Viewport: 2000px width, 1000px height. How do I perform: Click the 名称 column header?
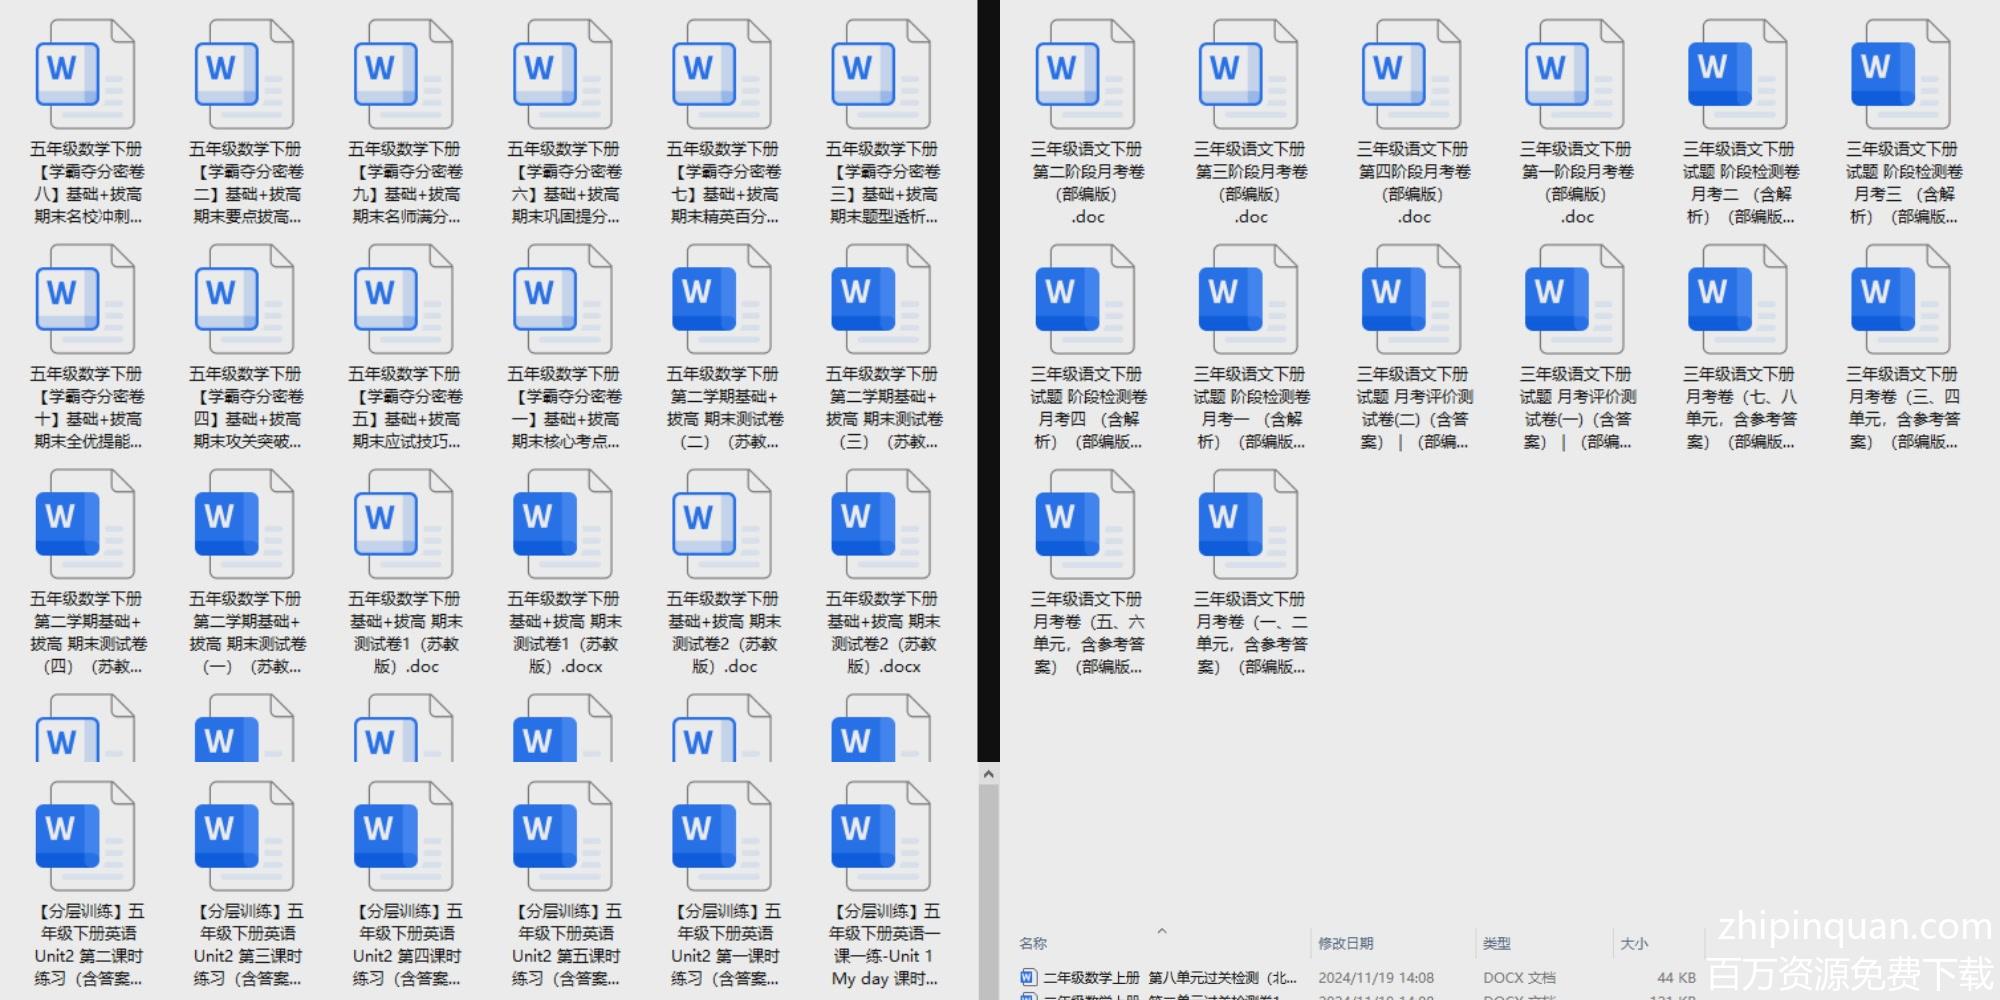[1033, 943]
